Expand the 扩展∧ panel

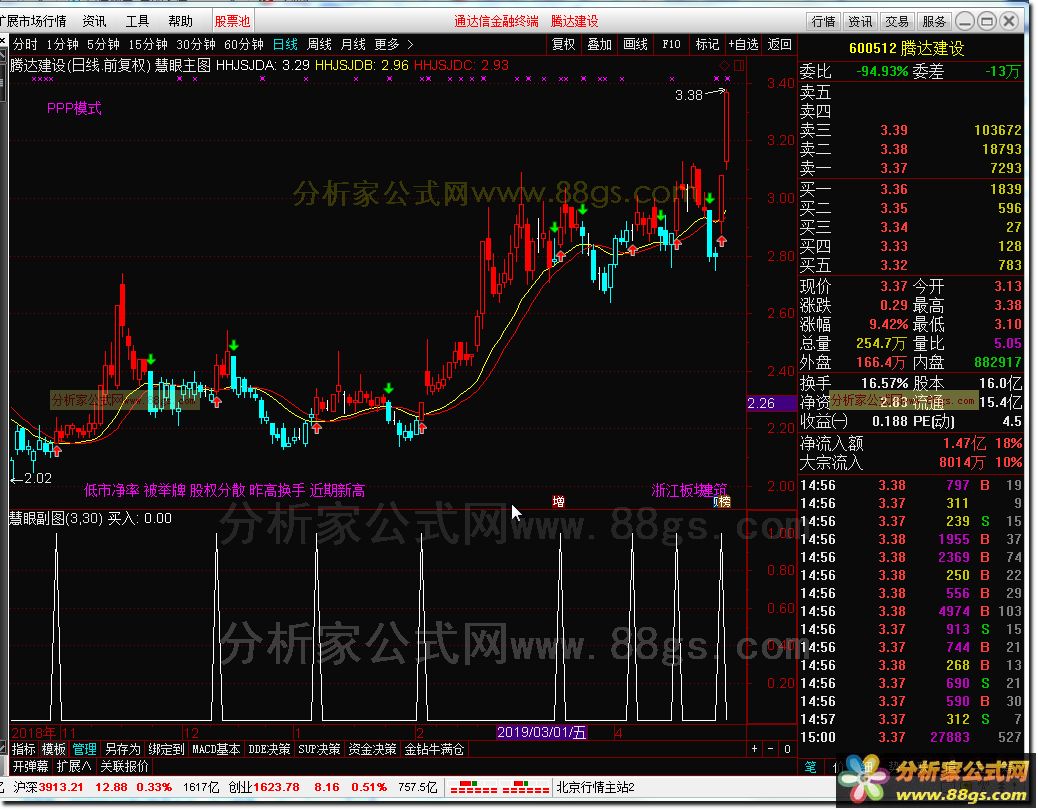pos(74,766)
